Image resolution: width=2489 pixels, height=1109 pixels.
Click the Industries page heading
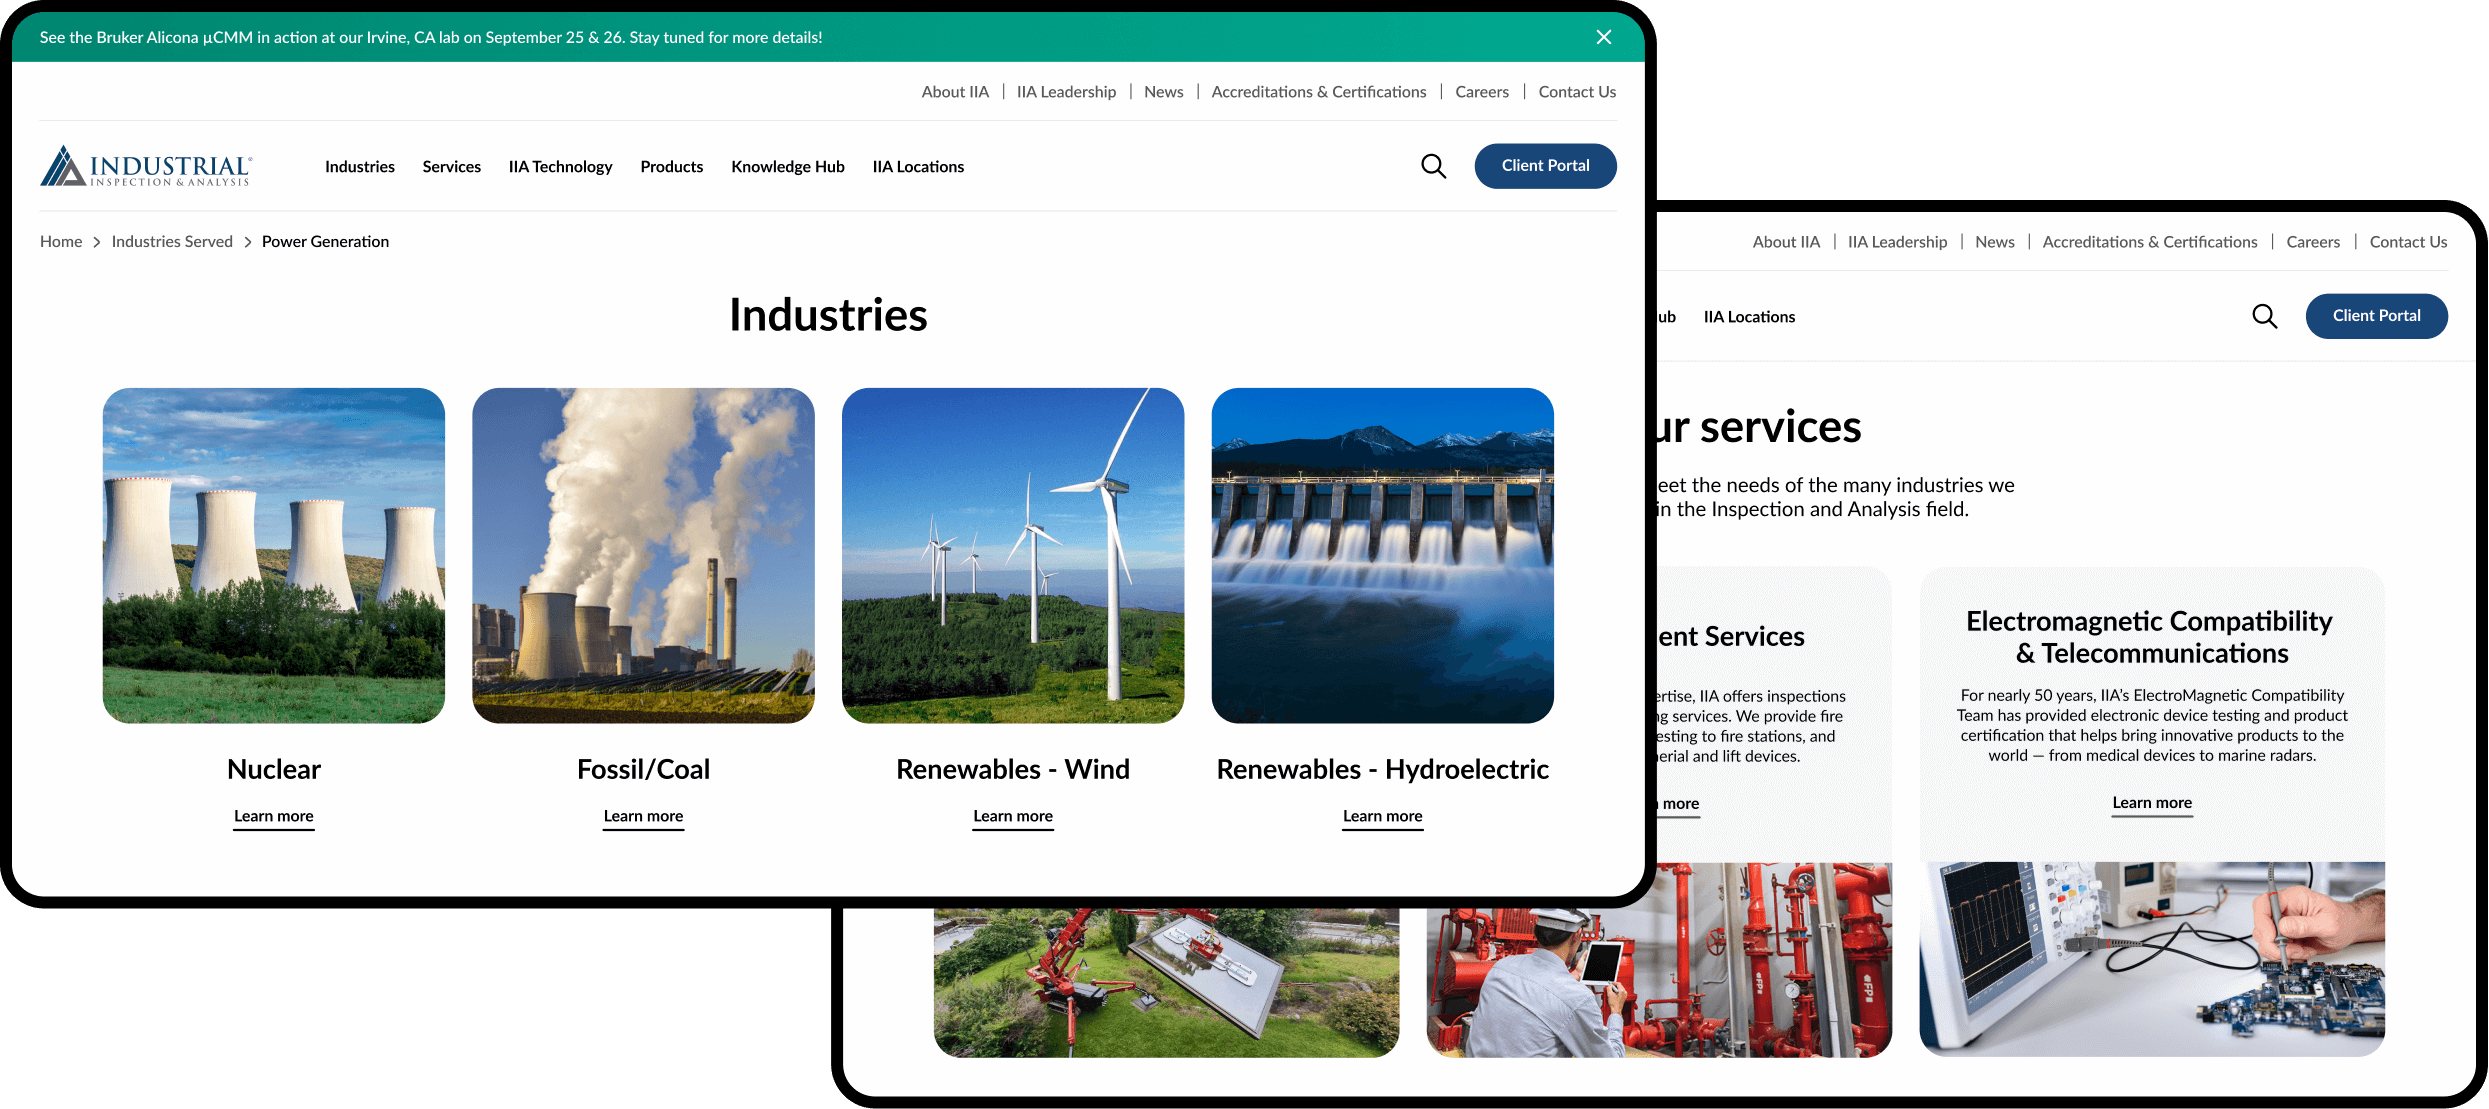(x=828, y=315)
